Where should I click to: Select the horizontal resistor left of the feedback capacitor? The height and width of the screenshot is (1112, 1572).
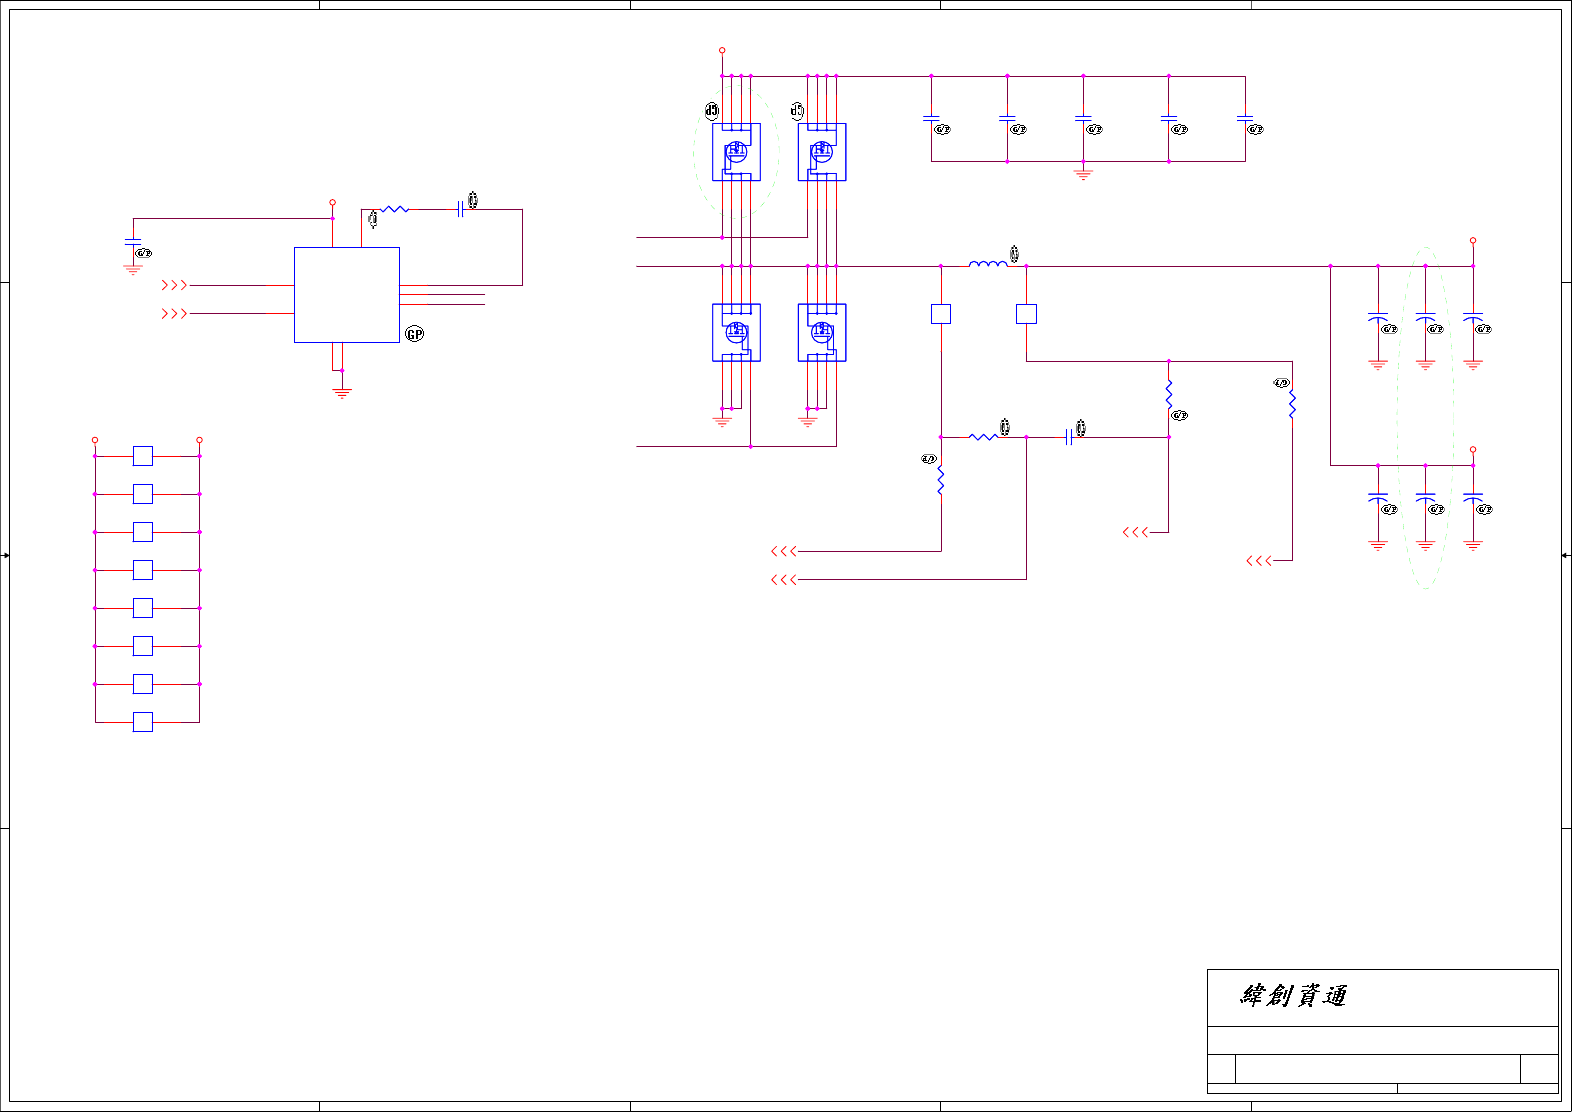coord(983,437)
